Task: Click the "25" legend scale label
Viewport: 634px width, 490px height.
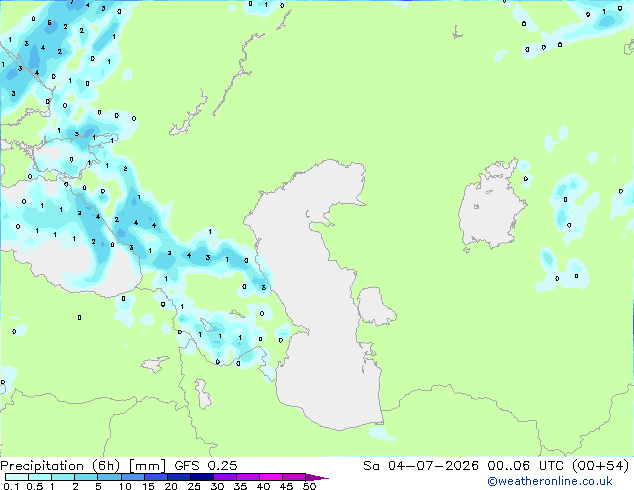Action: point(194,486)
